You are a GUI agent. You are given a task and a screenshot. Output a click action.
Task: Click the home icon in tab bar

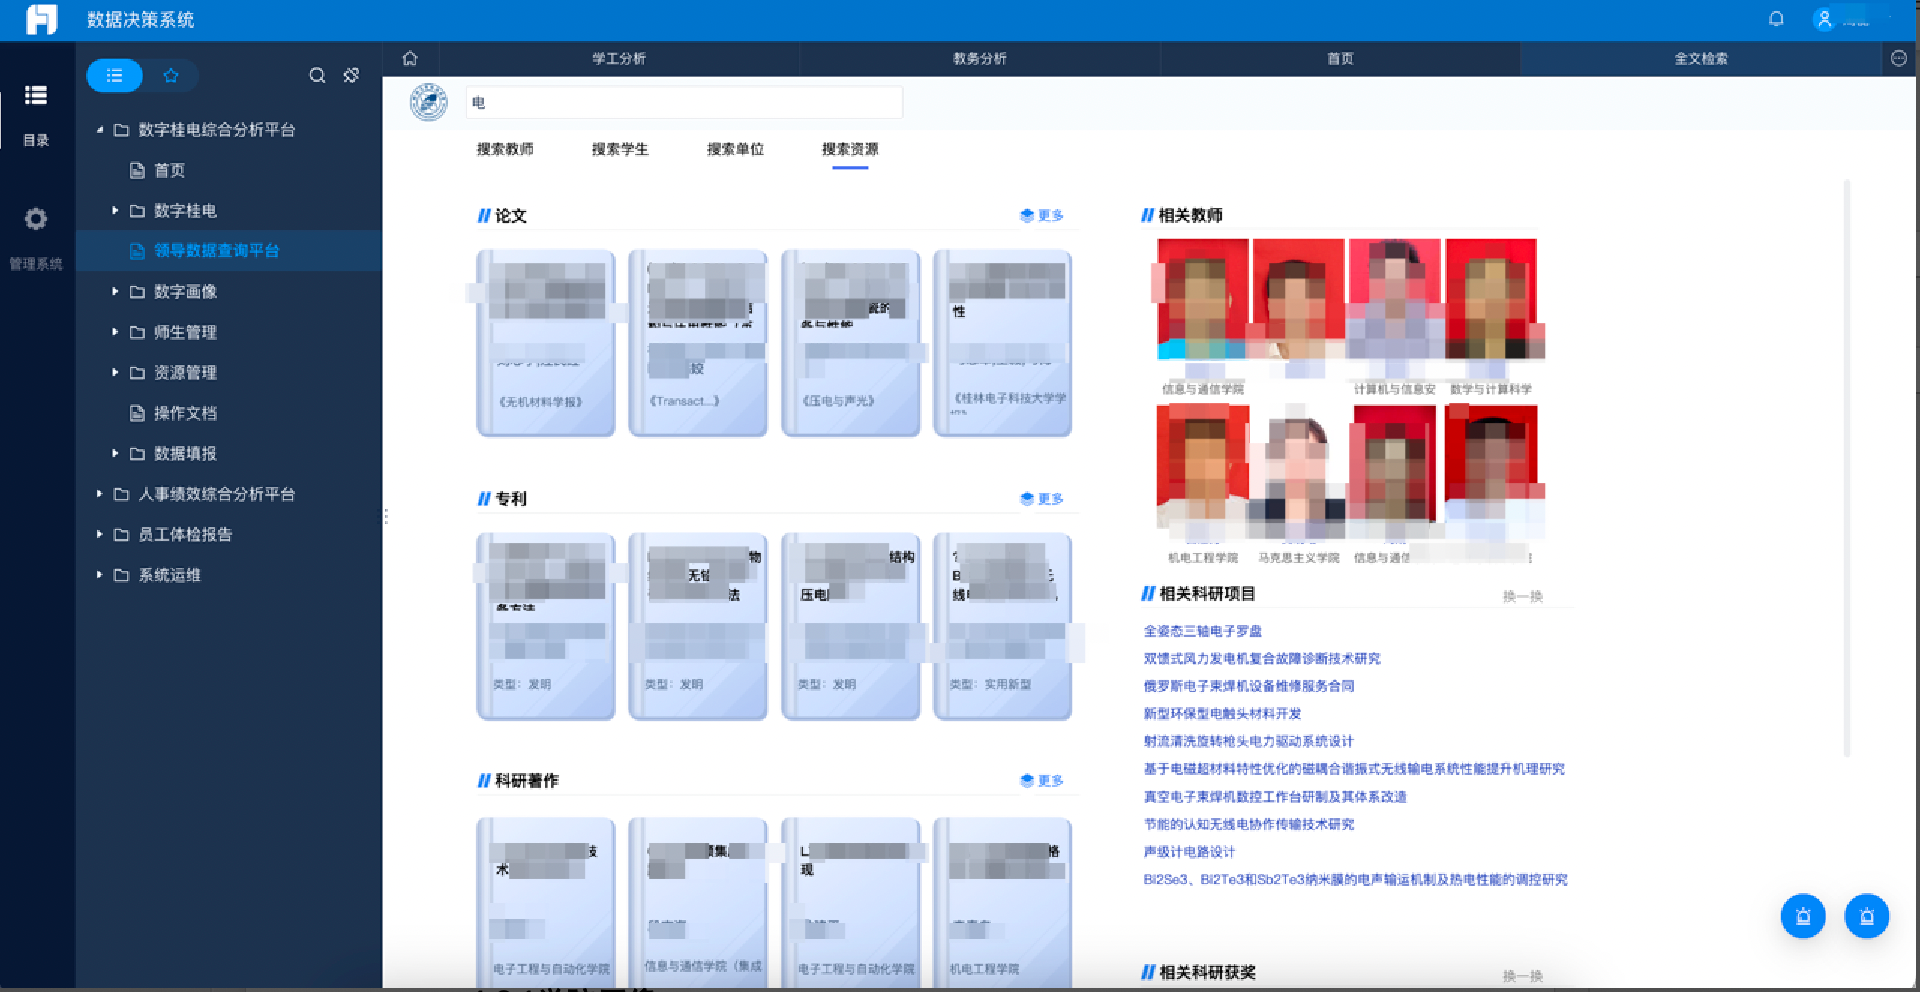(x=410, y=58)
